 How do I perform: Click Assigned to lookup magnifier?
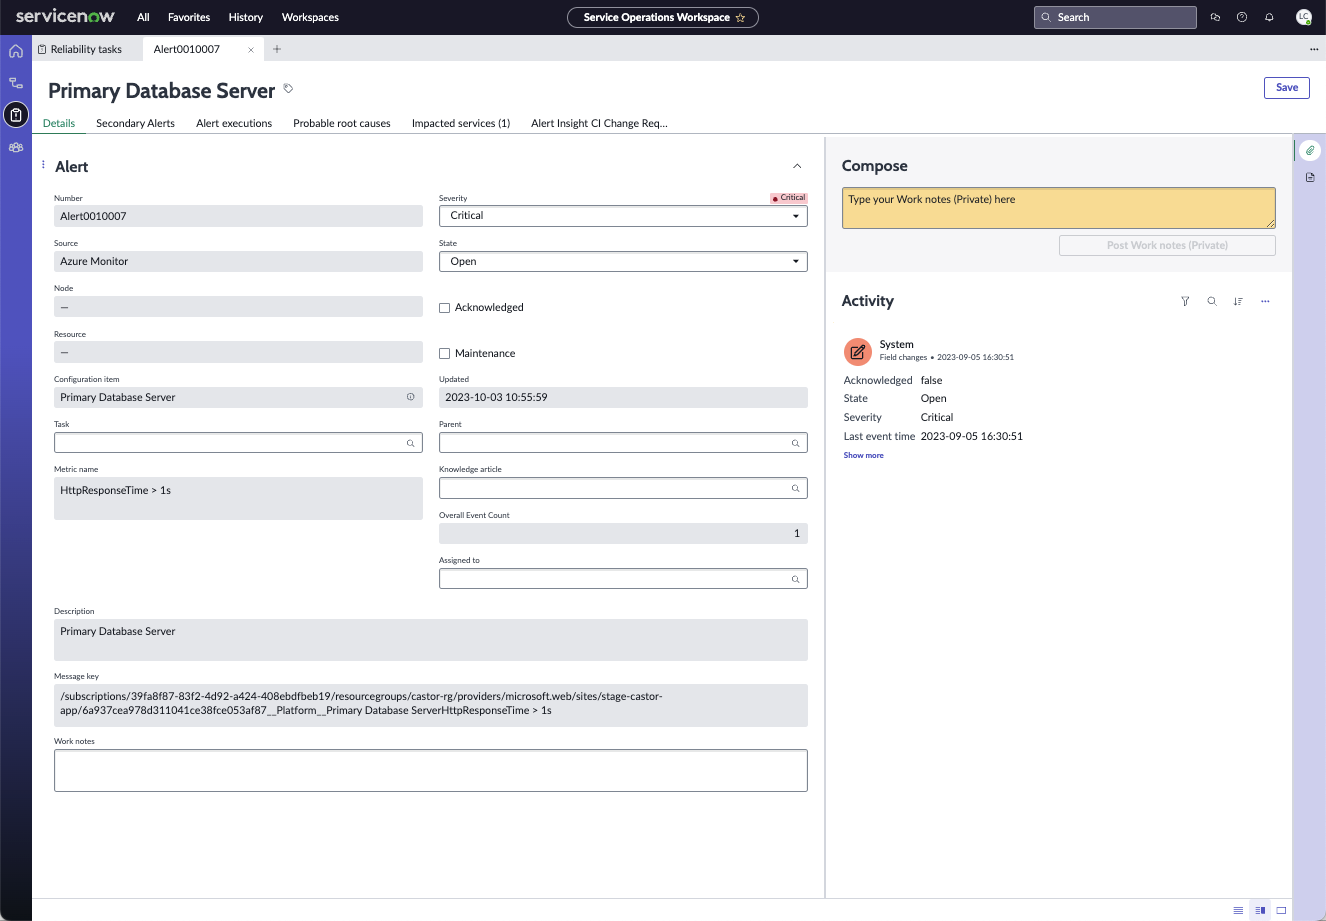pos(795,579)
